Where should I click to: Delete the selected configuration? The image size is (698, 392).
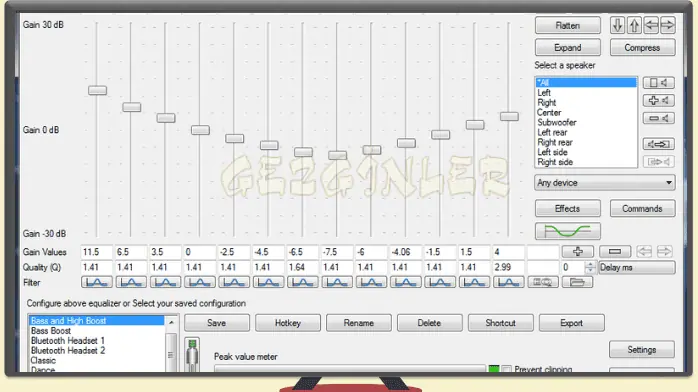coord(430,323)
